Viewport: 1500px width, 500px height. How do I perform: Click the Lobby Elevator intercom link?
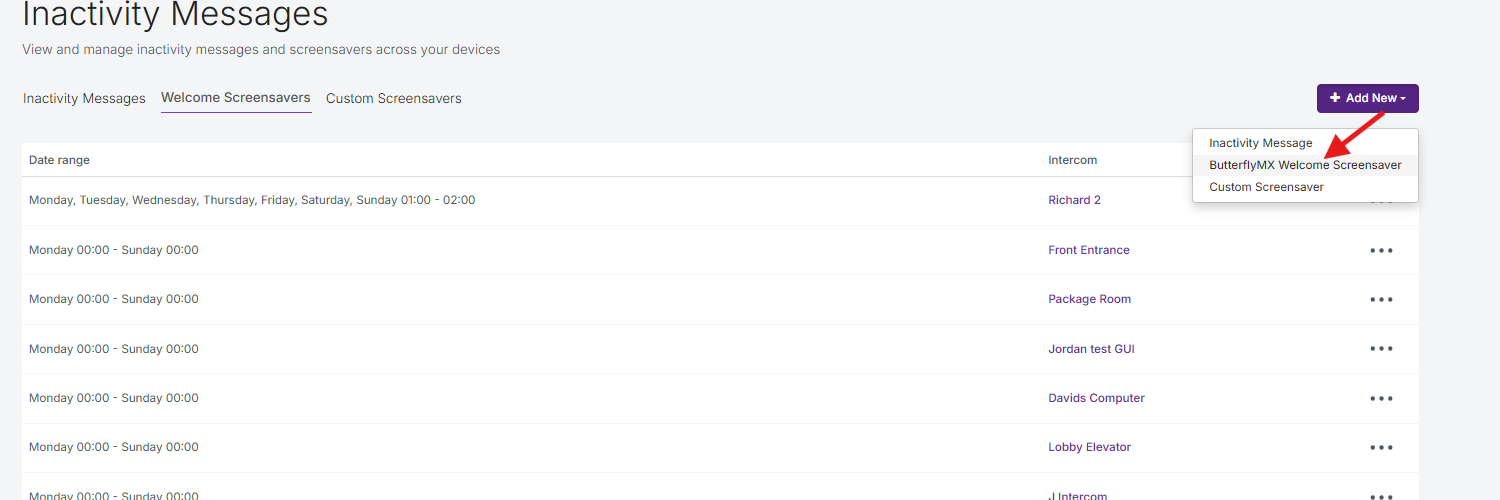tap(1089, 447)
